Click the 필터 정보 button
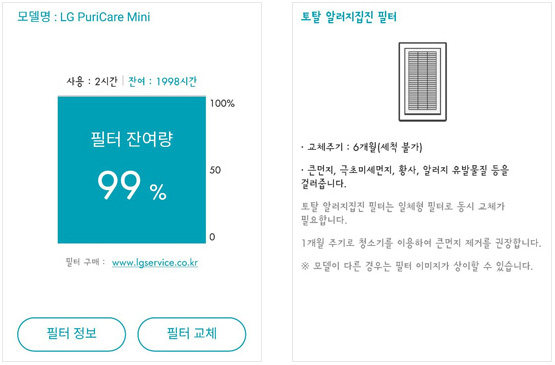The height and width of the screenshot is (365, 555). [x=71, y=334]
